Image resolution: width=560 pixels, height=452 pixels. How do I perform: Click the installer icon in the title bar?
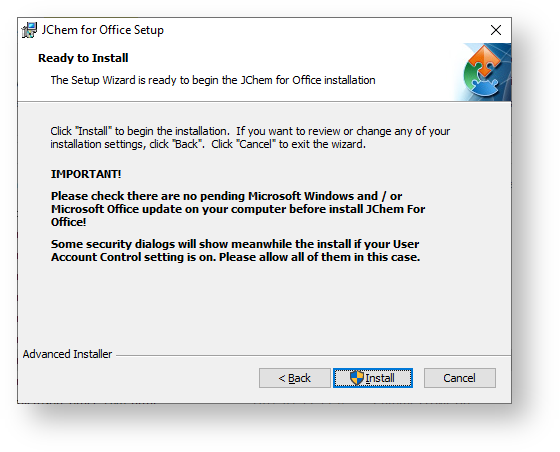point(29,30)
